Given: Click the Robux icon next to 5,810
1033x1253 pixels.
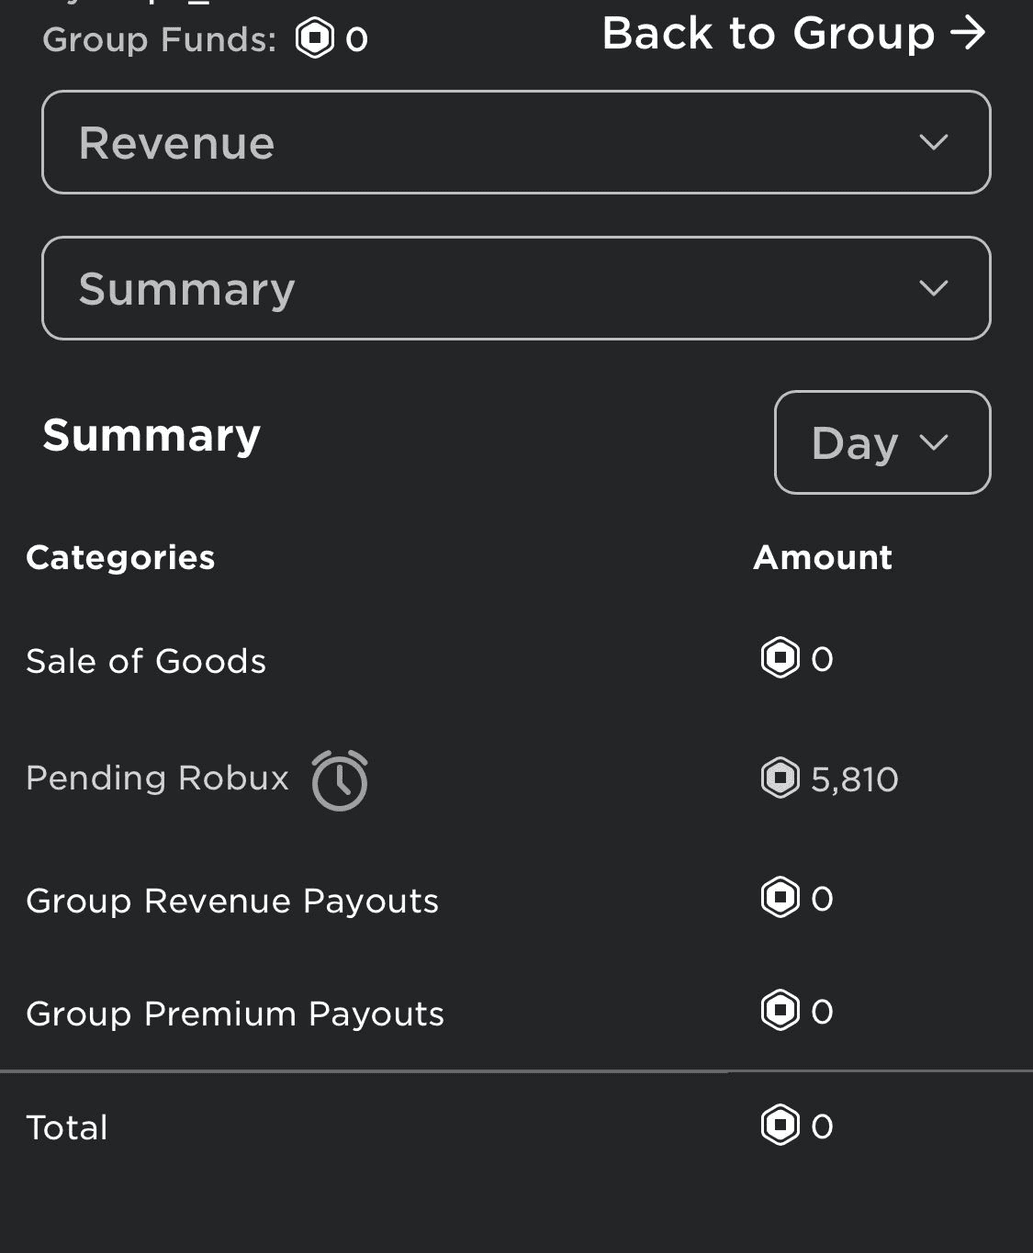Looking at the screenshot, I should (x=780, y=778).
